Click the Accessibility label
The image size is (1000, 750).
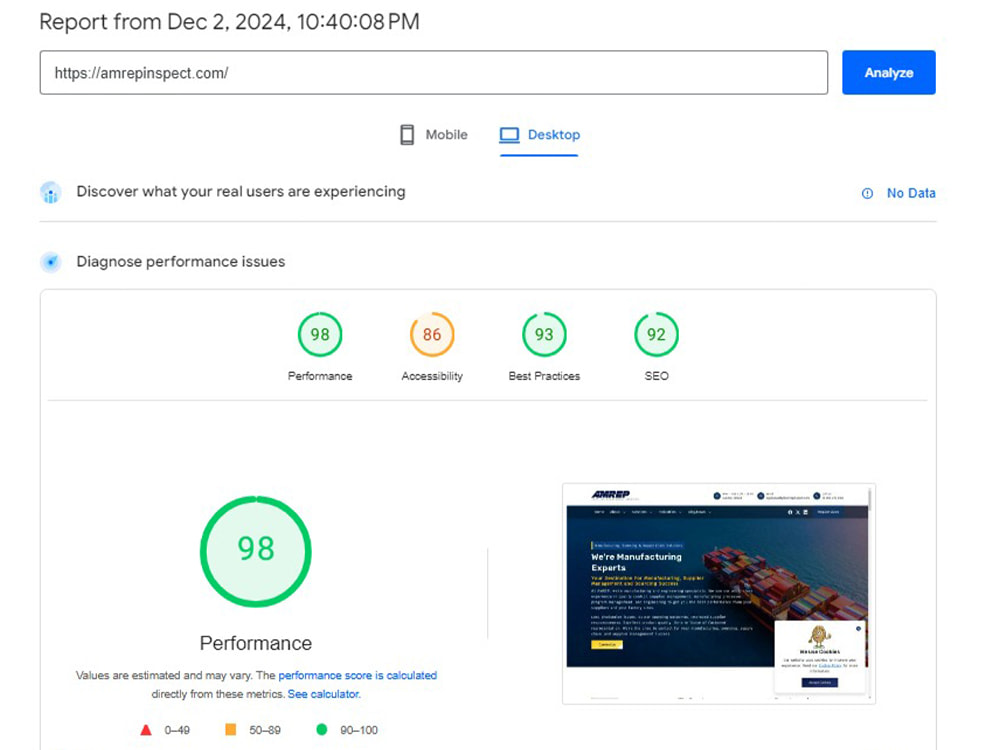coord(432,376)
